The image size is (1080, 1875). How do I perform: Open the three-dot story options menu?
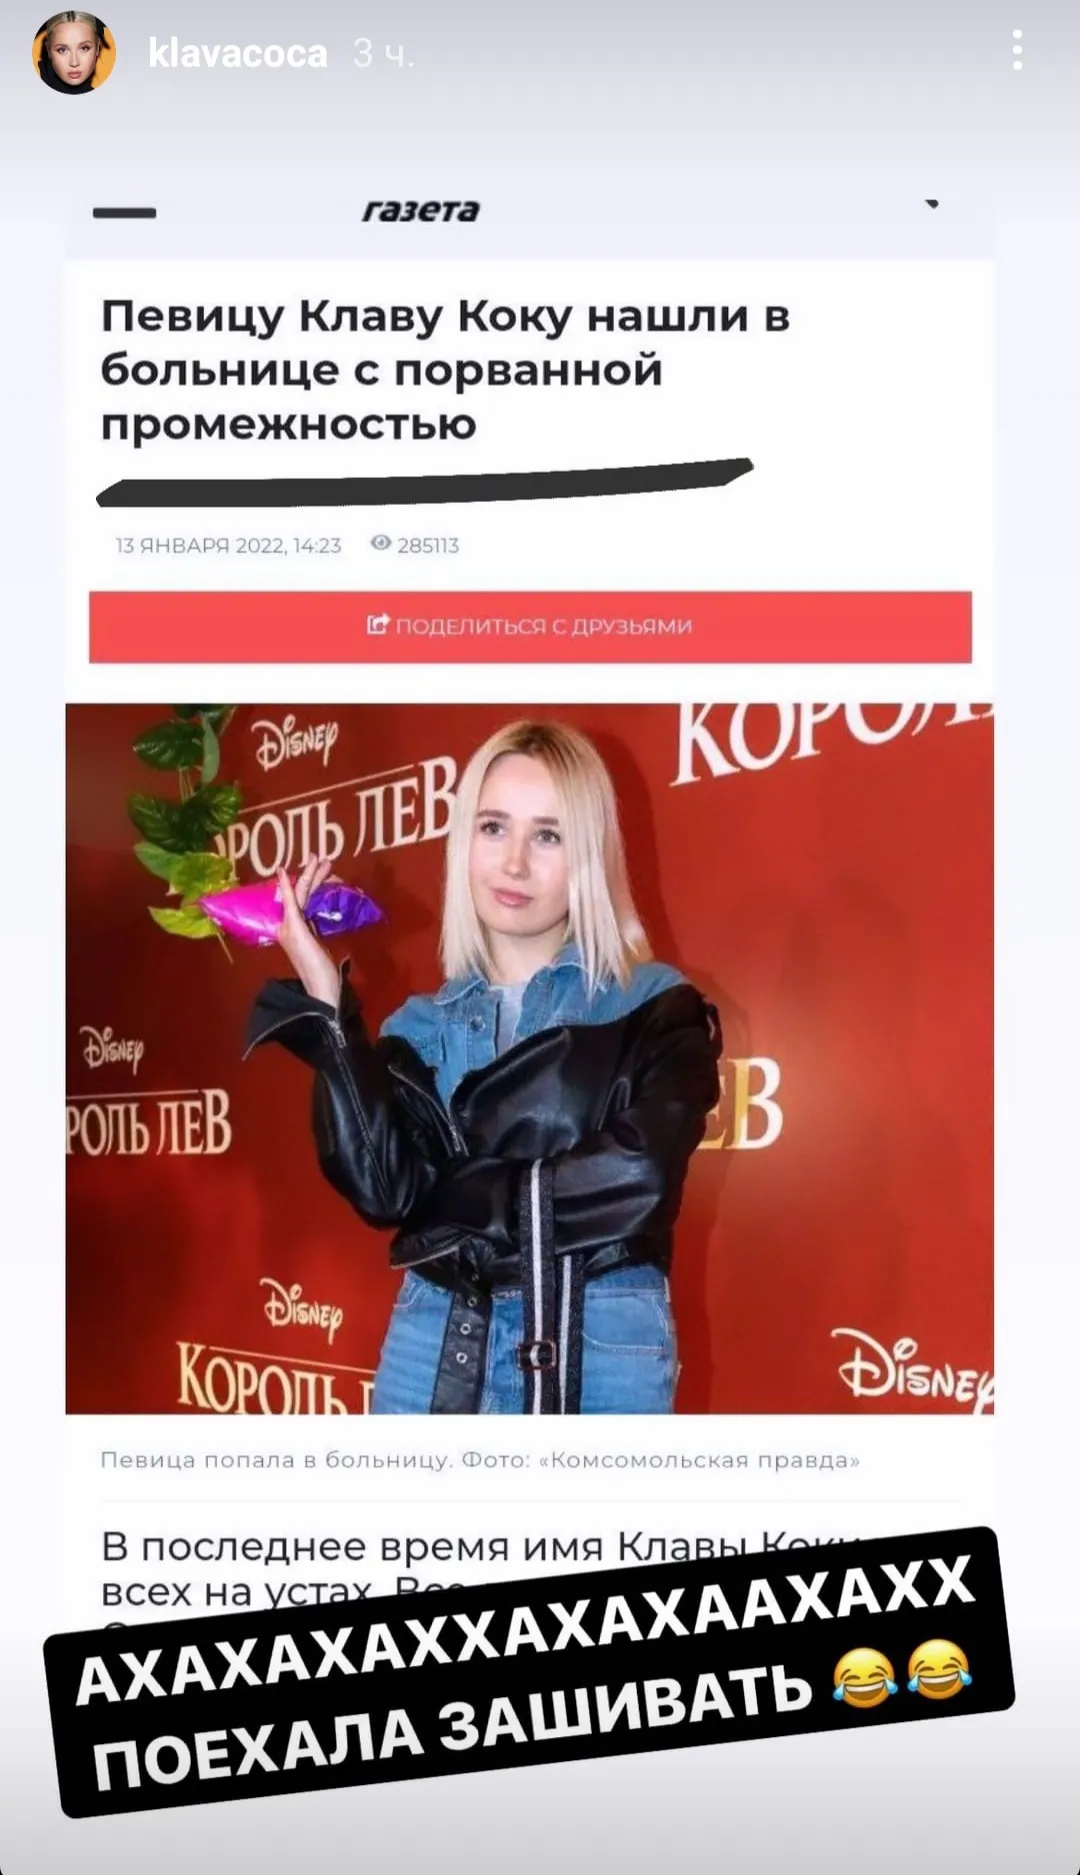[1017, 50]
